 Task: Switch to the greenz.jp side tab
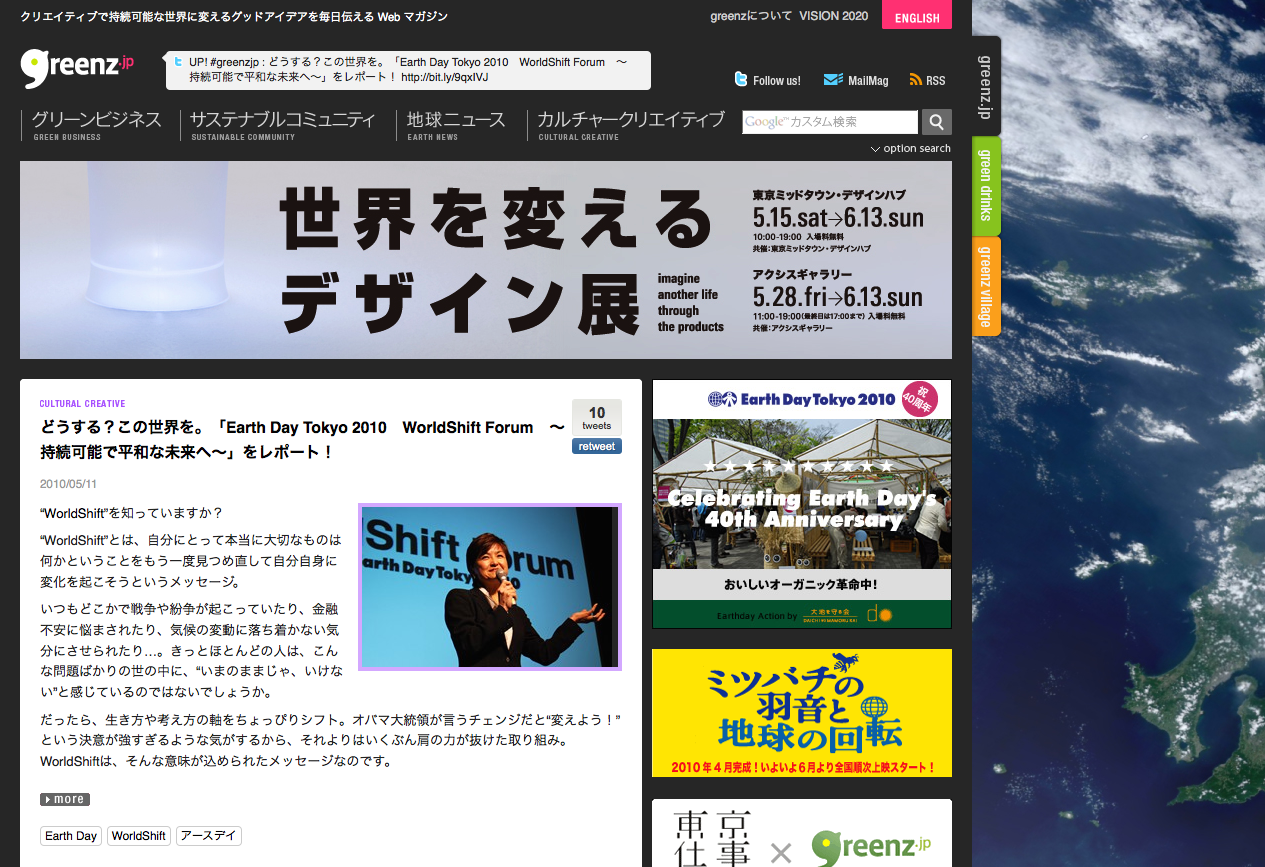point(986,85)
